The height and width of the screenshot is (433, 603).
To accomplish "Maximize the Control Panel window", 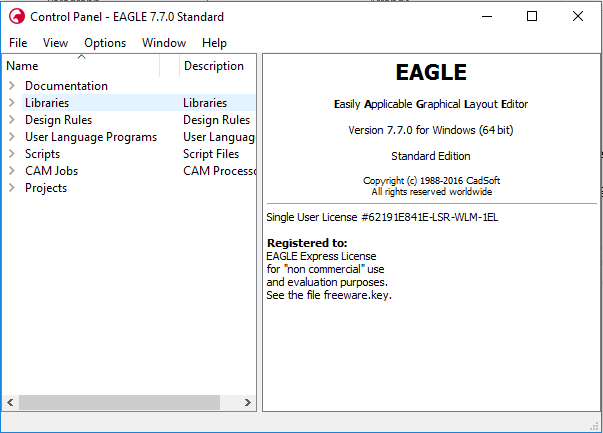I will coord(532,17).
